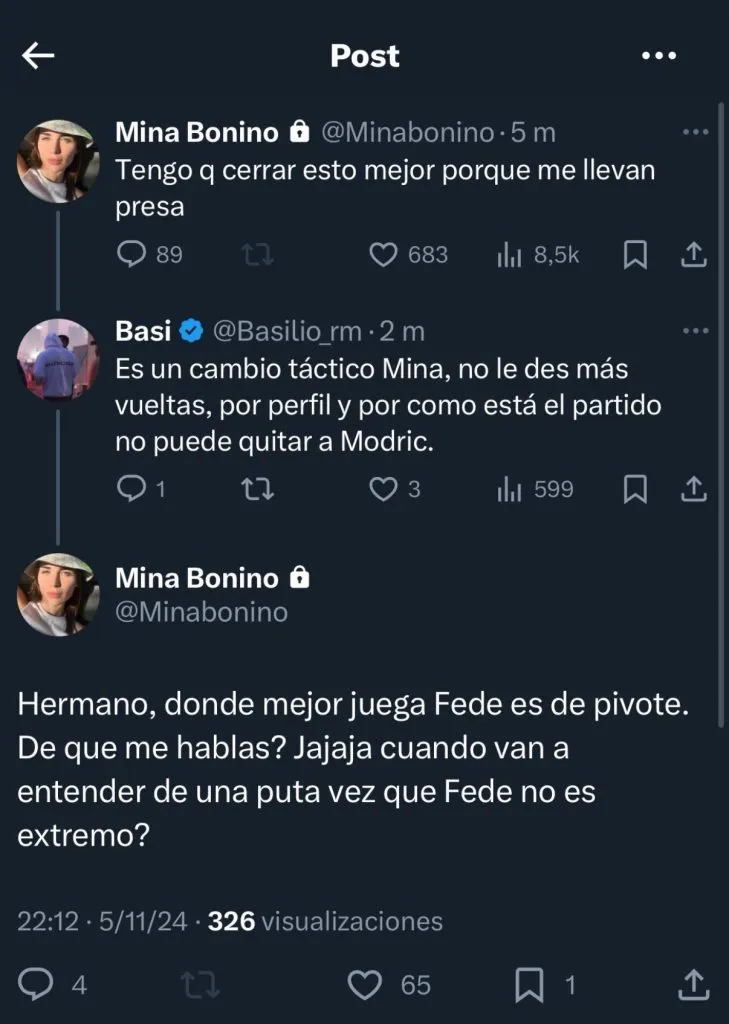Reply to Basi's tweet about Modric
This screenshot has height=1024, width=729.
pos(133,489)
